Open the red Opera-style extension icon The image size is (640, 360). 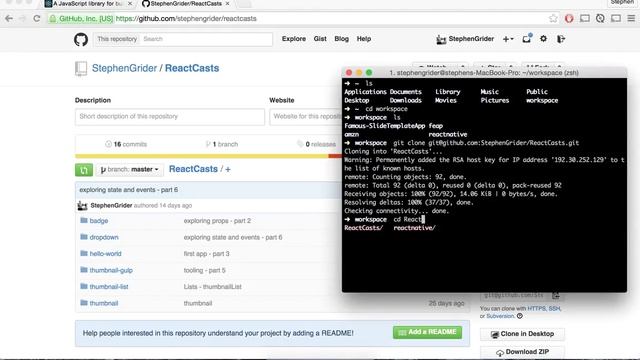click(569, 18)
